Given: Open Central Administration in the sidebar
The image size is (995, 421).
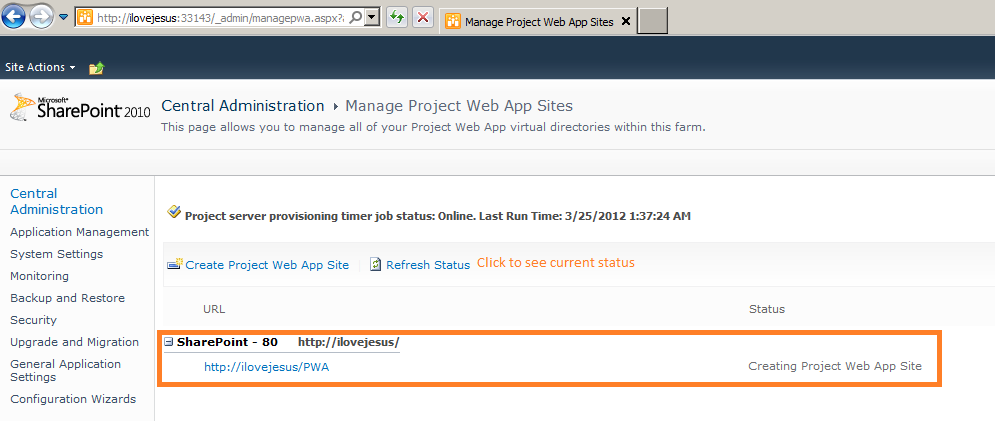Looking at the screenshot, I should pos(56,201).
